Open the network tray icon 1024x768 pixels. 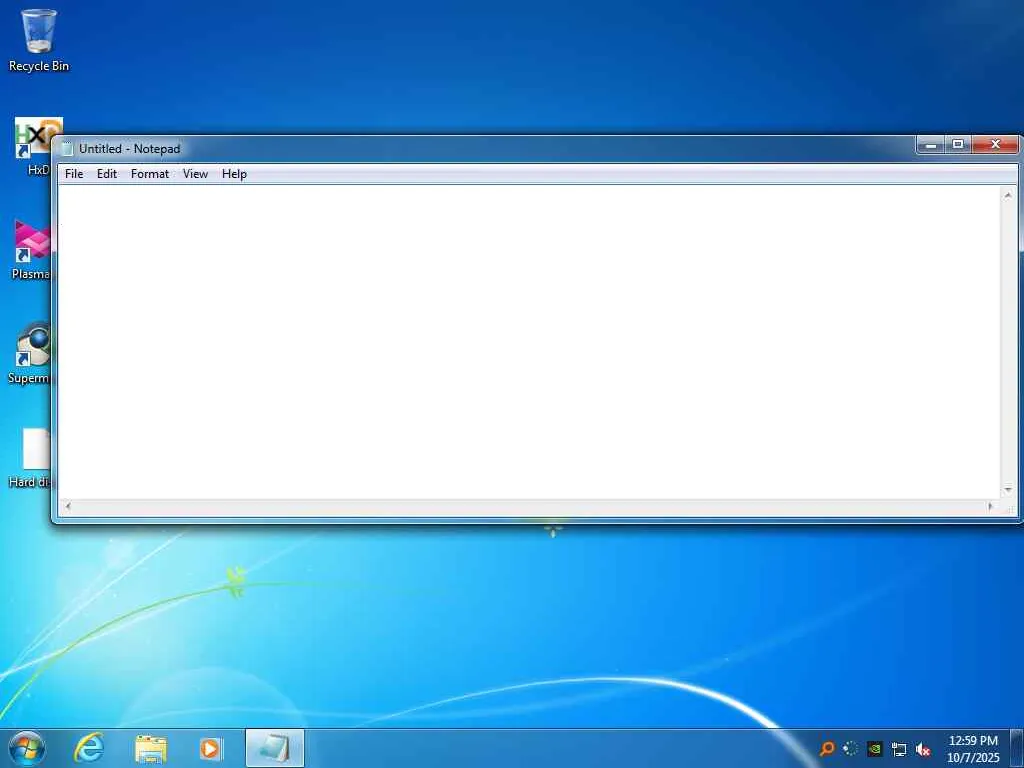[x=899, y=749]
